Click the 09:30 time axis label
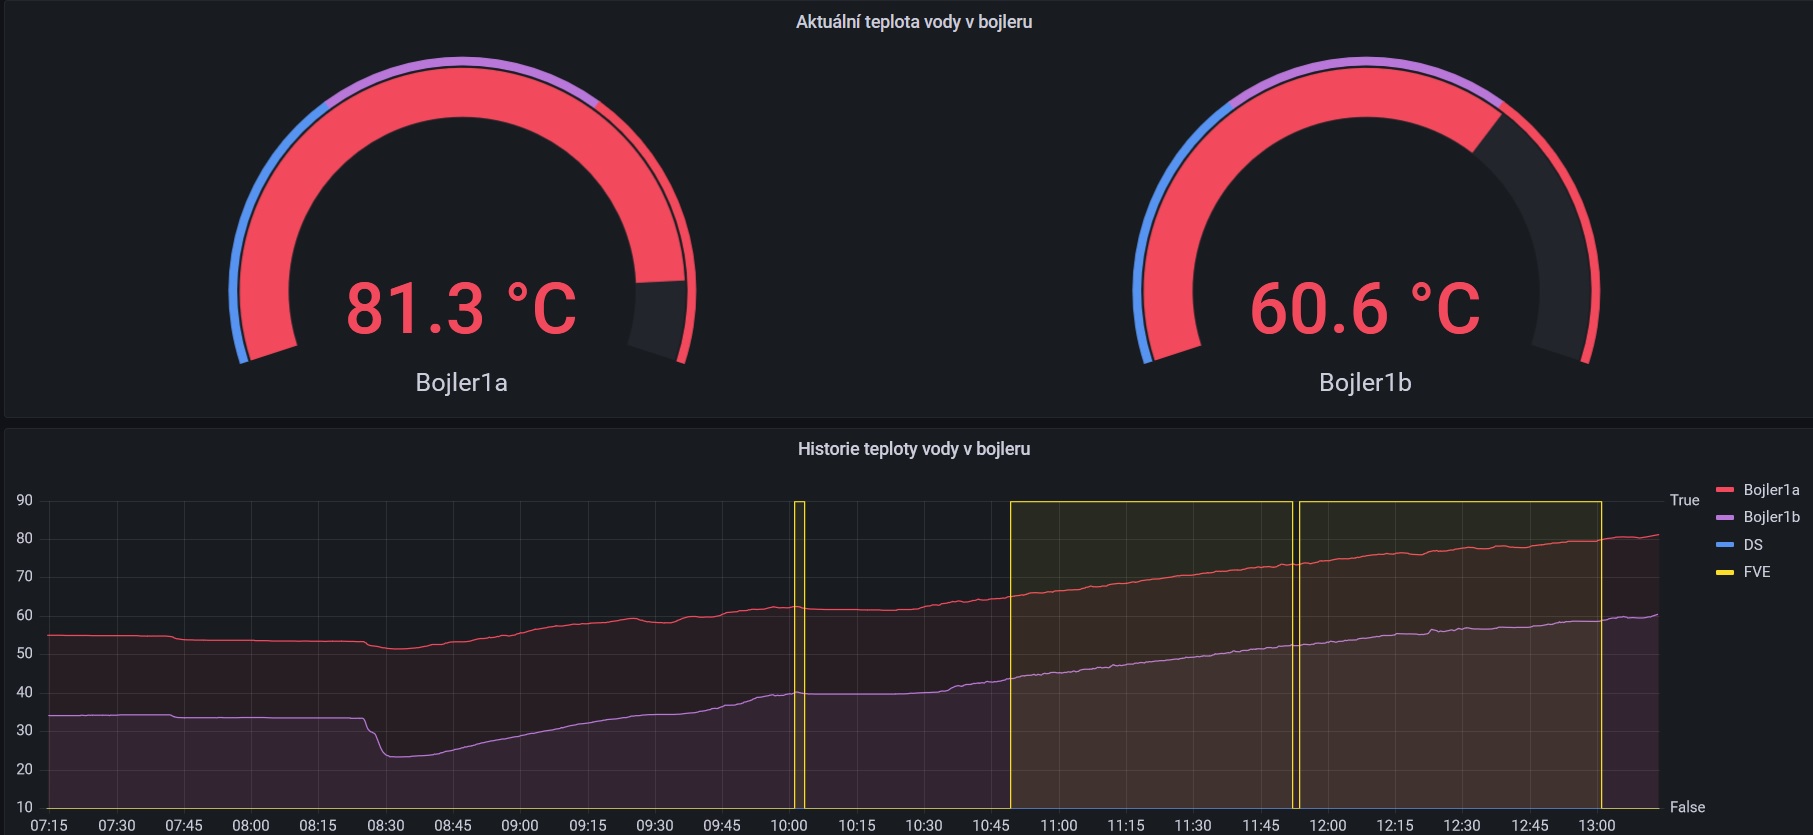This screenshot has height=835, width=1813. [x=655, y=825]
